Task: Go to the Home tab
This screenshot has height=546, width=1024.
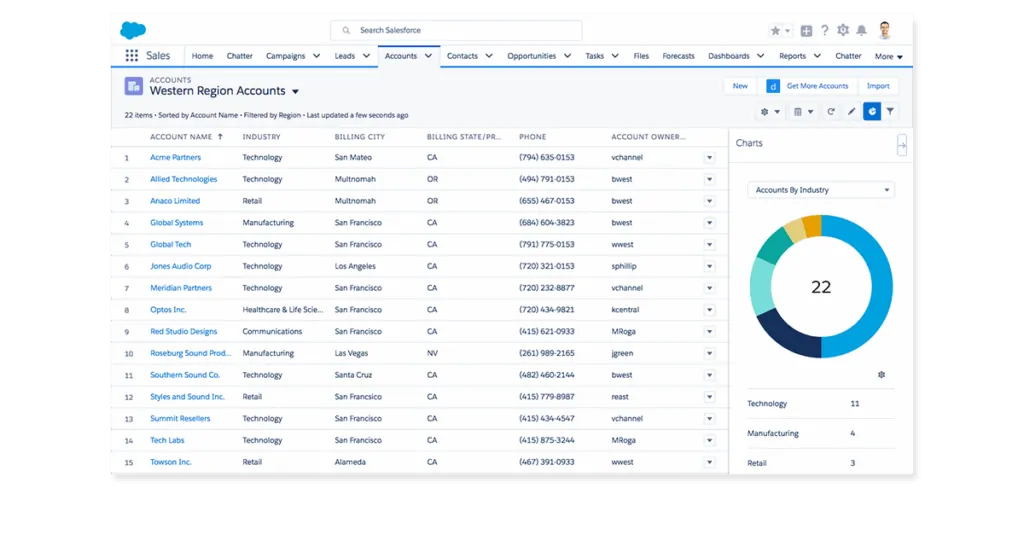Action: 202,56
